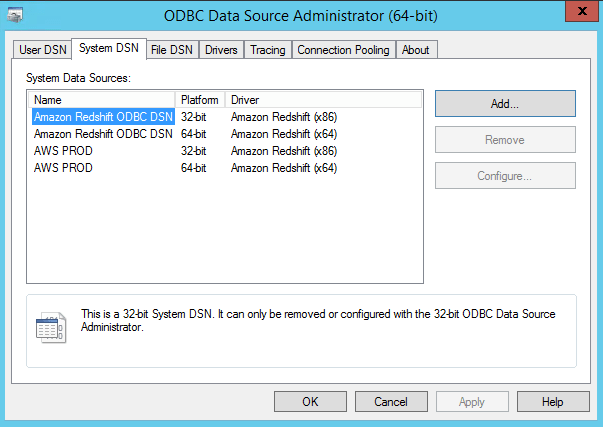Click Amazon Redshift (x64) driver in last row
Viewport: 603px width, 427px height.
click(284, 168)
